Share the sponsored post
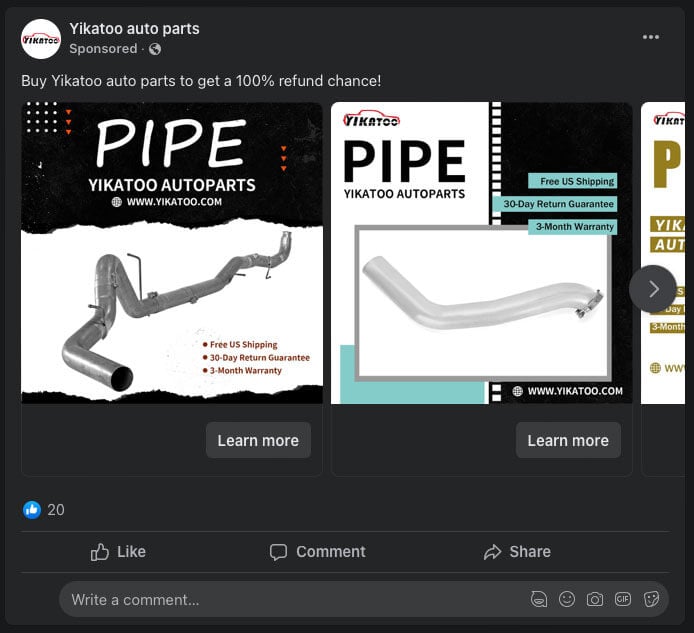The height and width of the screenshot is (633, 694). pos(516,552)
